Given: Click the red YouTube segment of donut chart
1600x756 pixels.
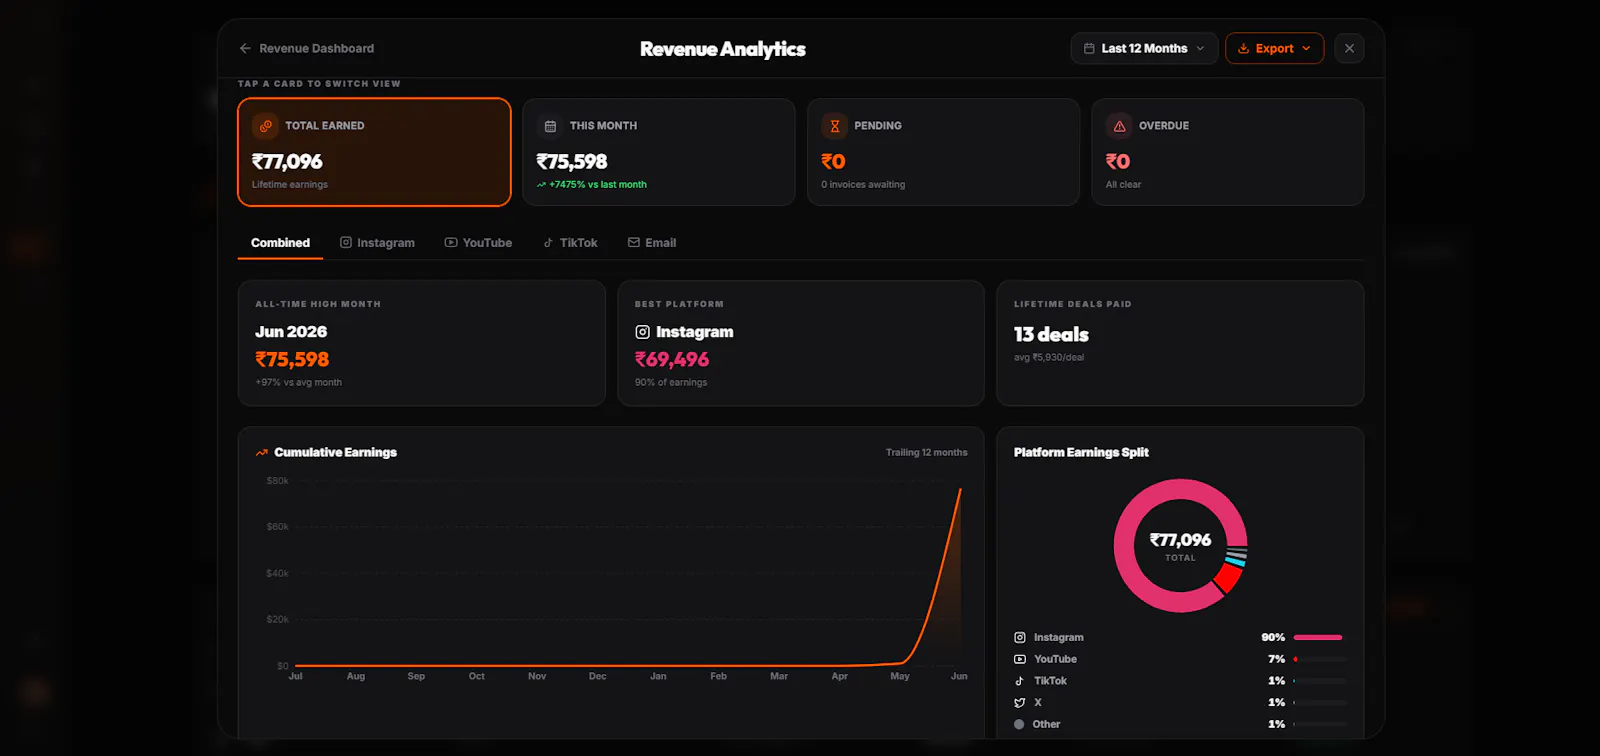Looking at the screenshot, I should [1229, 578].
